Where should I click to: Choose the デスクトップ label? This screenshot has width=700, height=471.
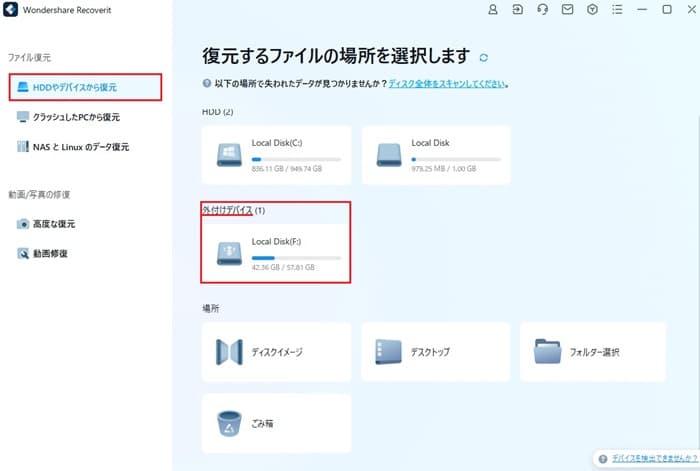coord(430,352)
